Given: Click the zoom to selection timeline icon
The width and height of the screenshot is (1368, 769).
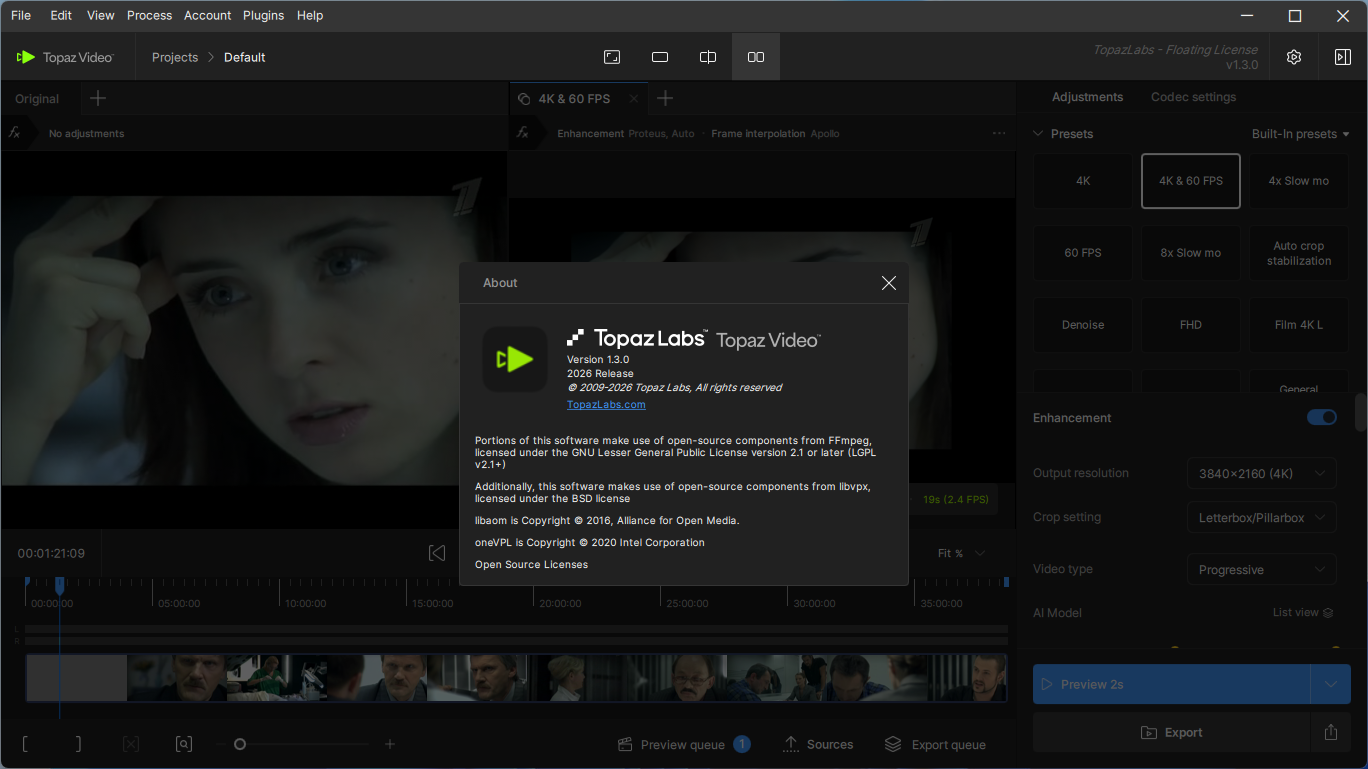Looking at the screenshot, I should pos(184,744).
